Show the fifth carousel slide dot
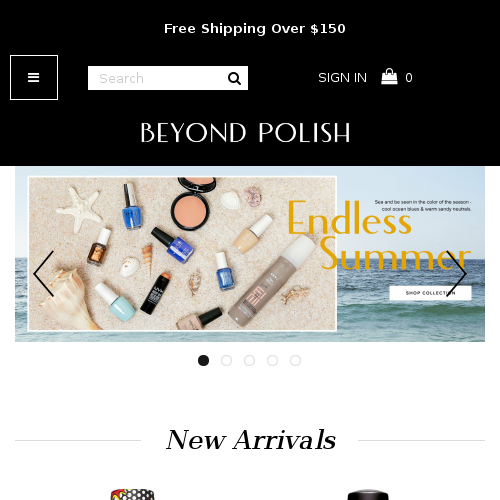The image size is (500, 500). (x=295, y=360)
